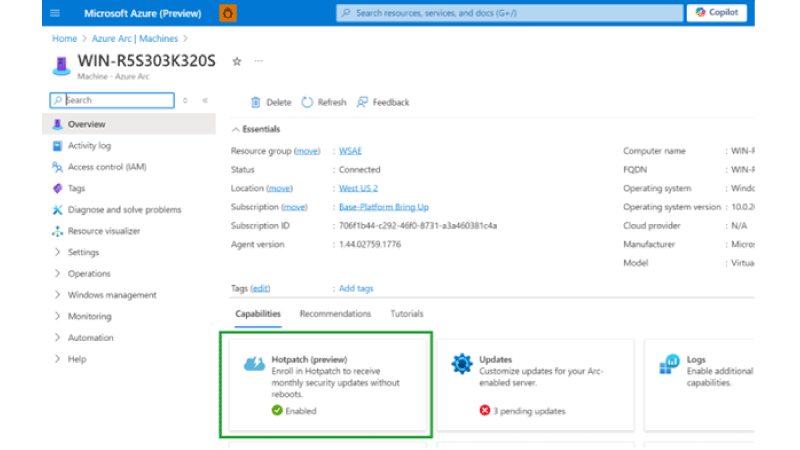Open the hamburger portal menu

[55, 13]
